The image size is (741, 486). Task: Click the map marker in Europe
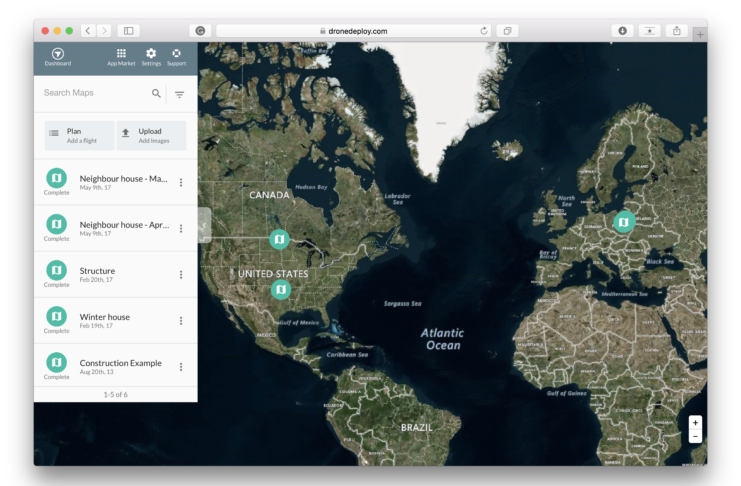(x=623, y=222)
